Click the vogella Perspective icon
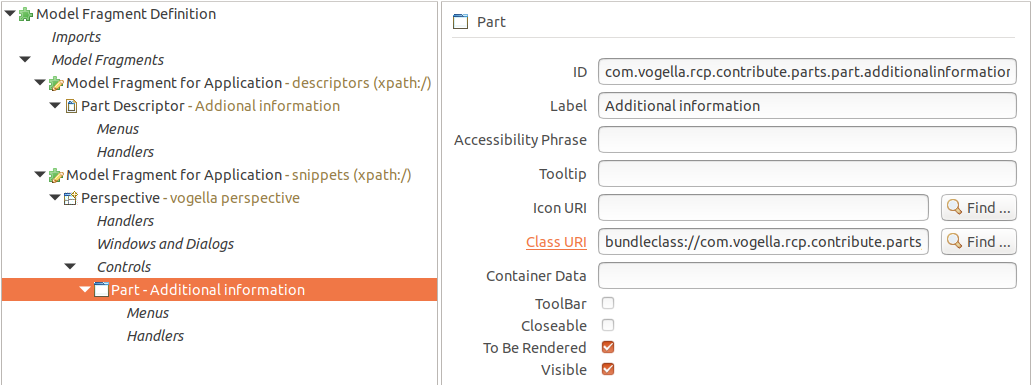Viewport: 1033px width, 385px height. point(71,198)
